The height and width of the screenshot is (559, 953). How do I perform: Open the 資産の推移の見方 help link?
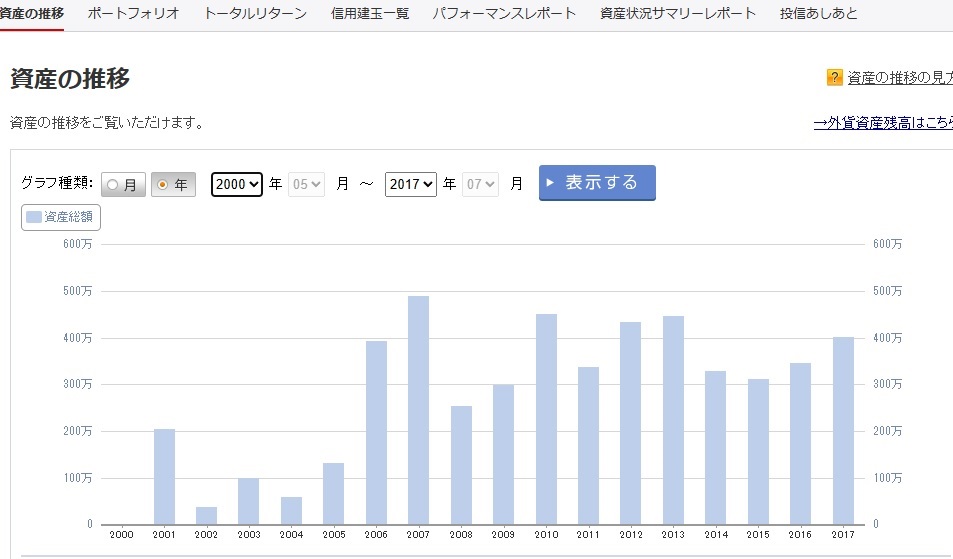click(x=899, y=78)
